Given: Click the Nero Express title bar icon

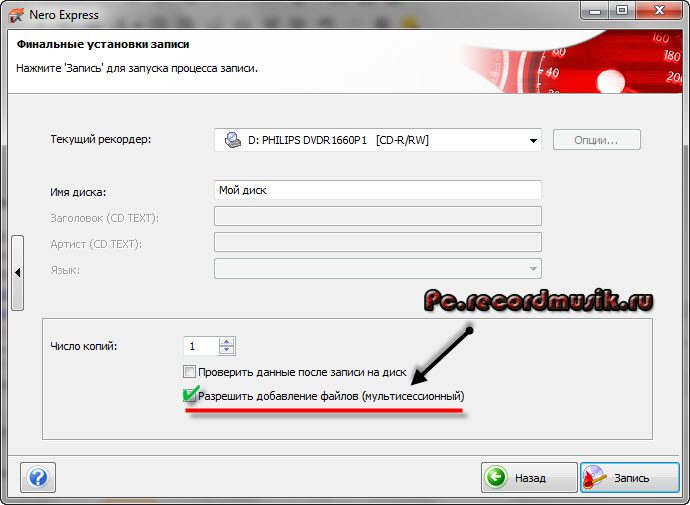Looking at the screenshot, I should tap(15, 15).
